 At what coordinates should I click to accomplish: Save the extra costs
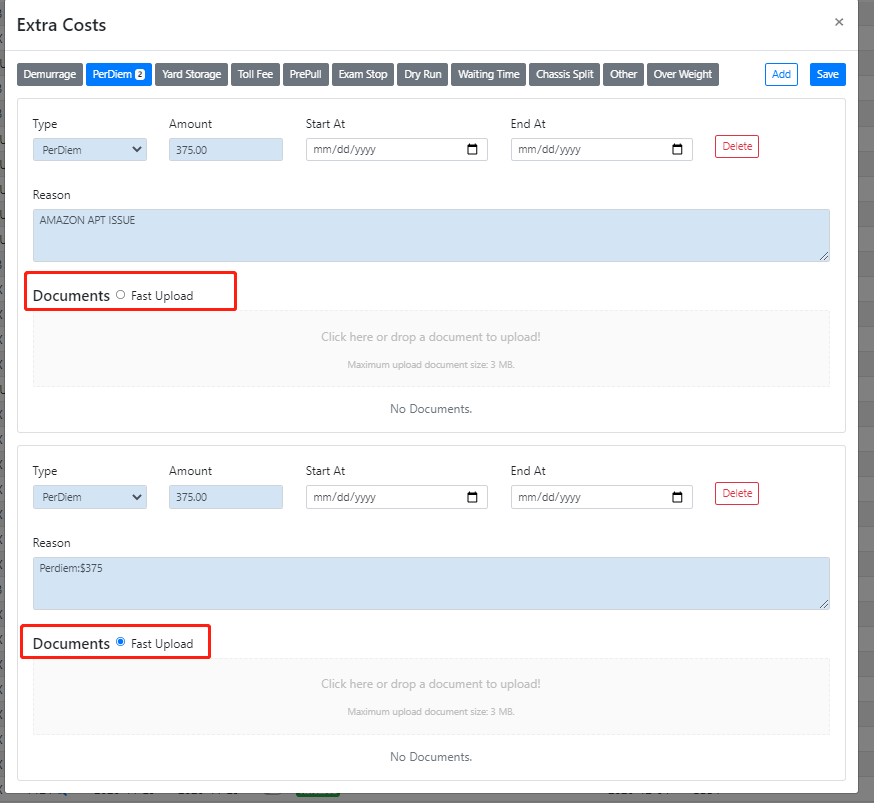827,74
